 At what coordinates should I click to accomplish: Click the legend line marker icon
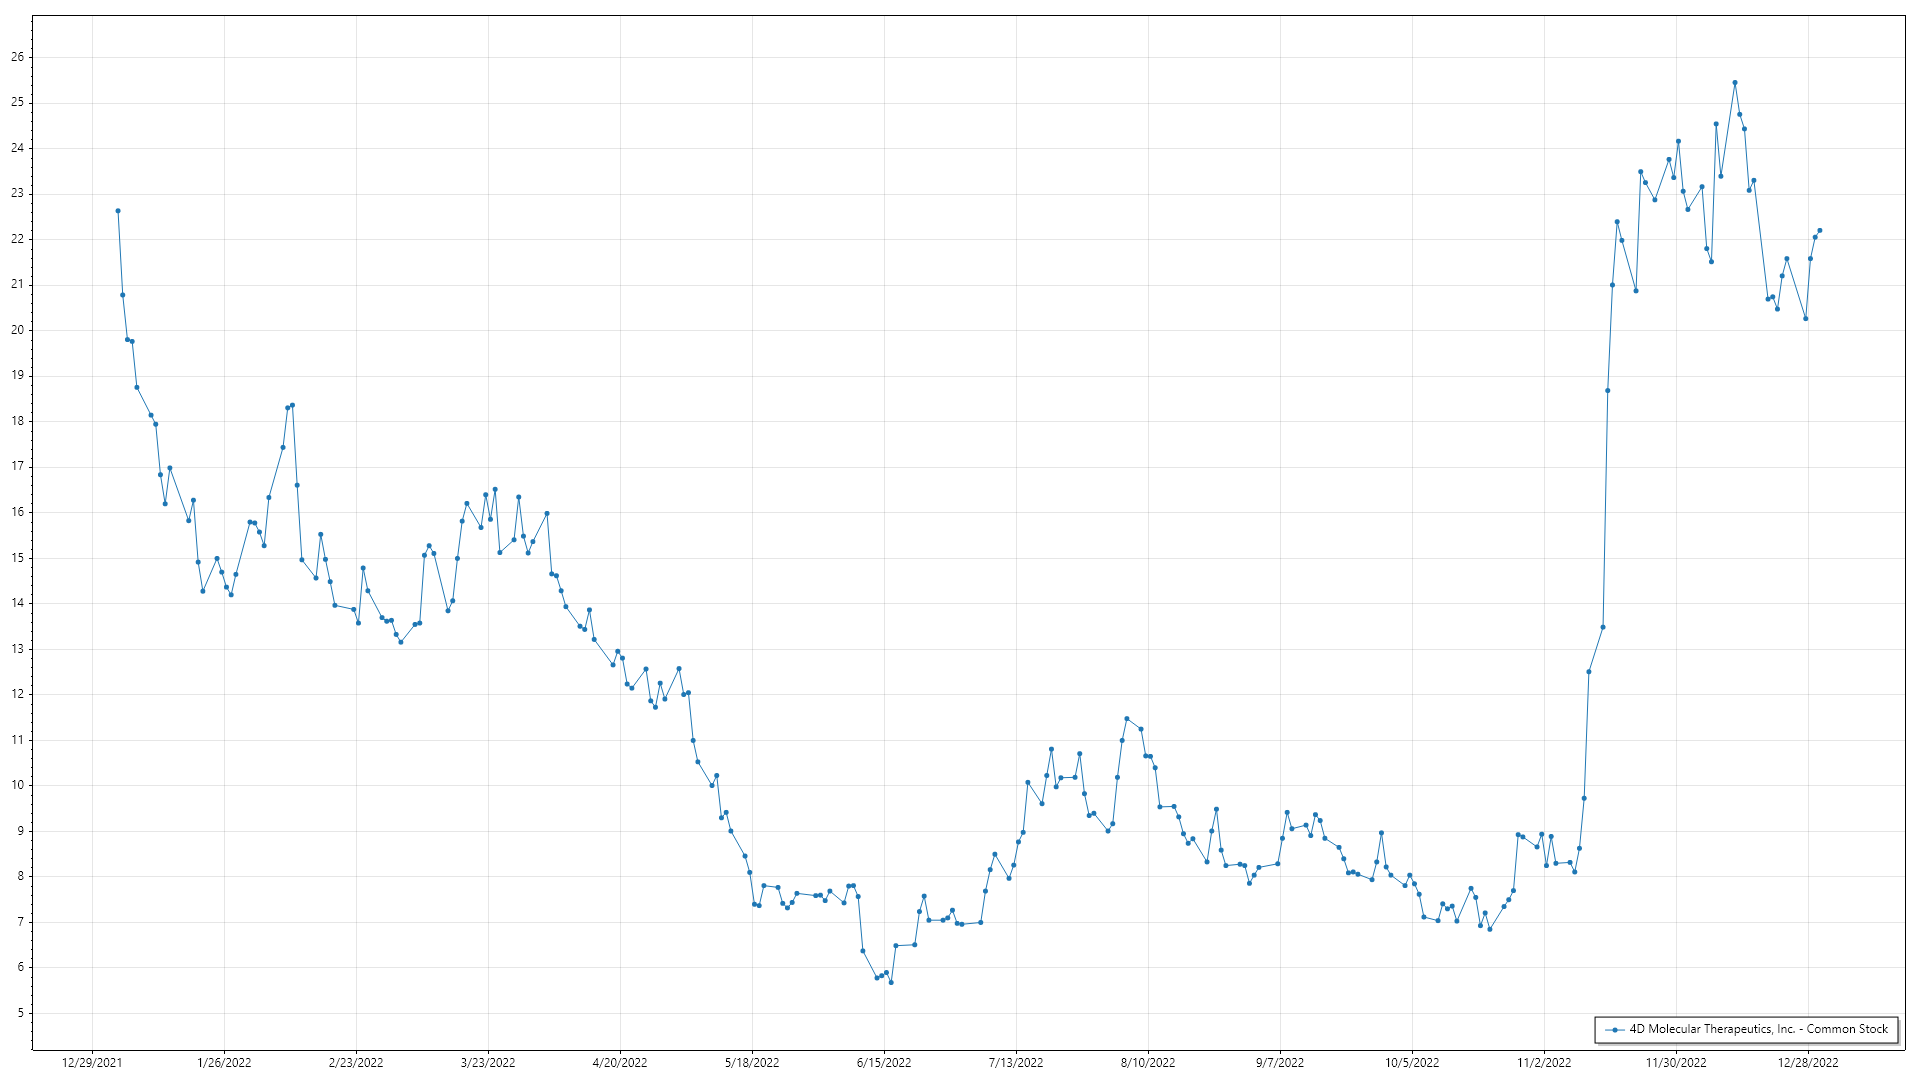[x=1614, y=1029]
